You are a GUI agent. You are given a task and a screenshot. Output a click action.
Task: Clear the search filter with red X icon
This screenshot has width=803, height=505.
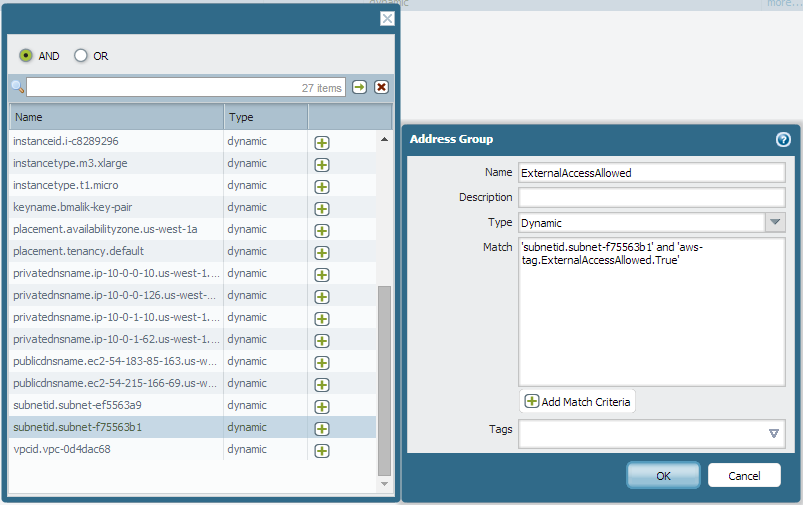point(381,88)
